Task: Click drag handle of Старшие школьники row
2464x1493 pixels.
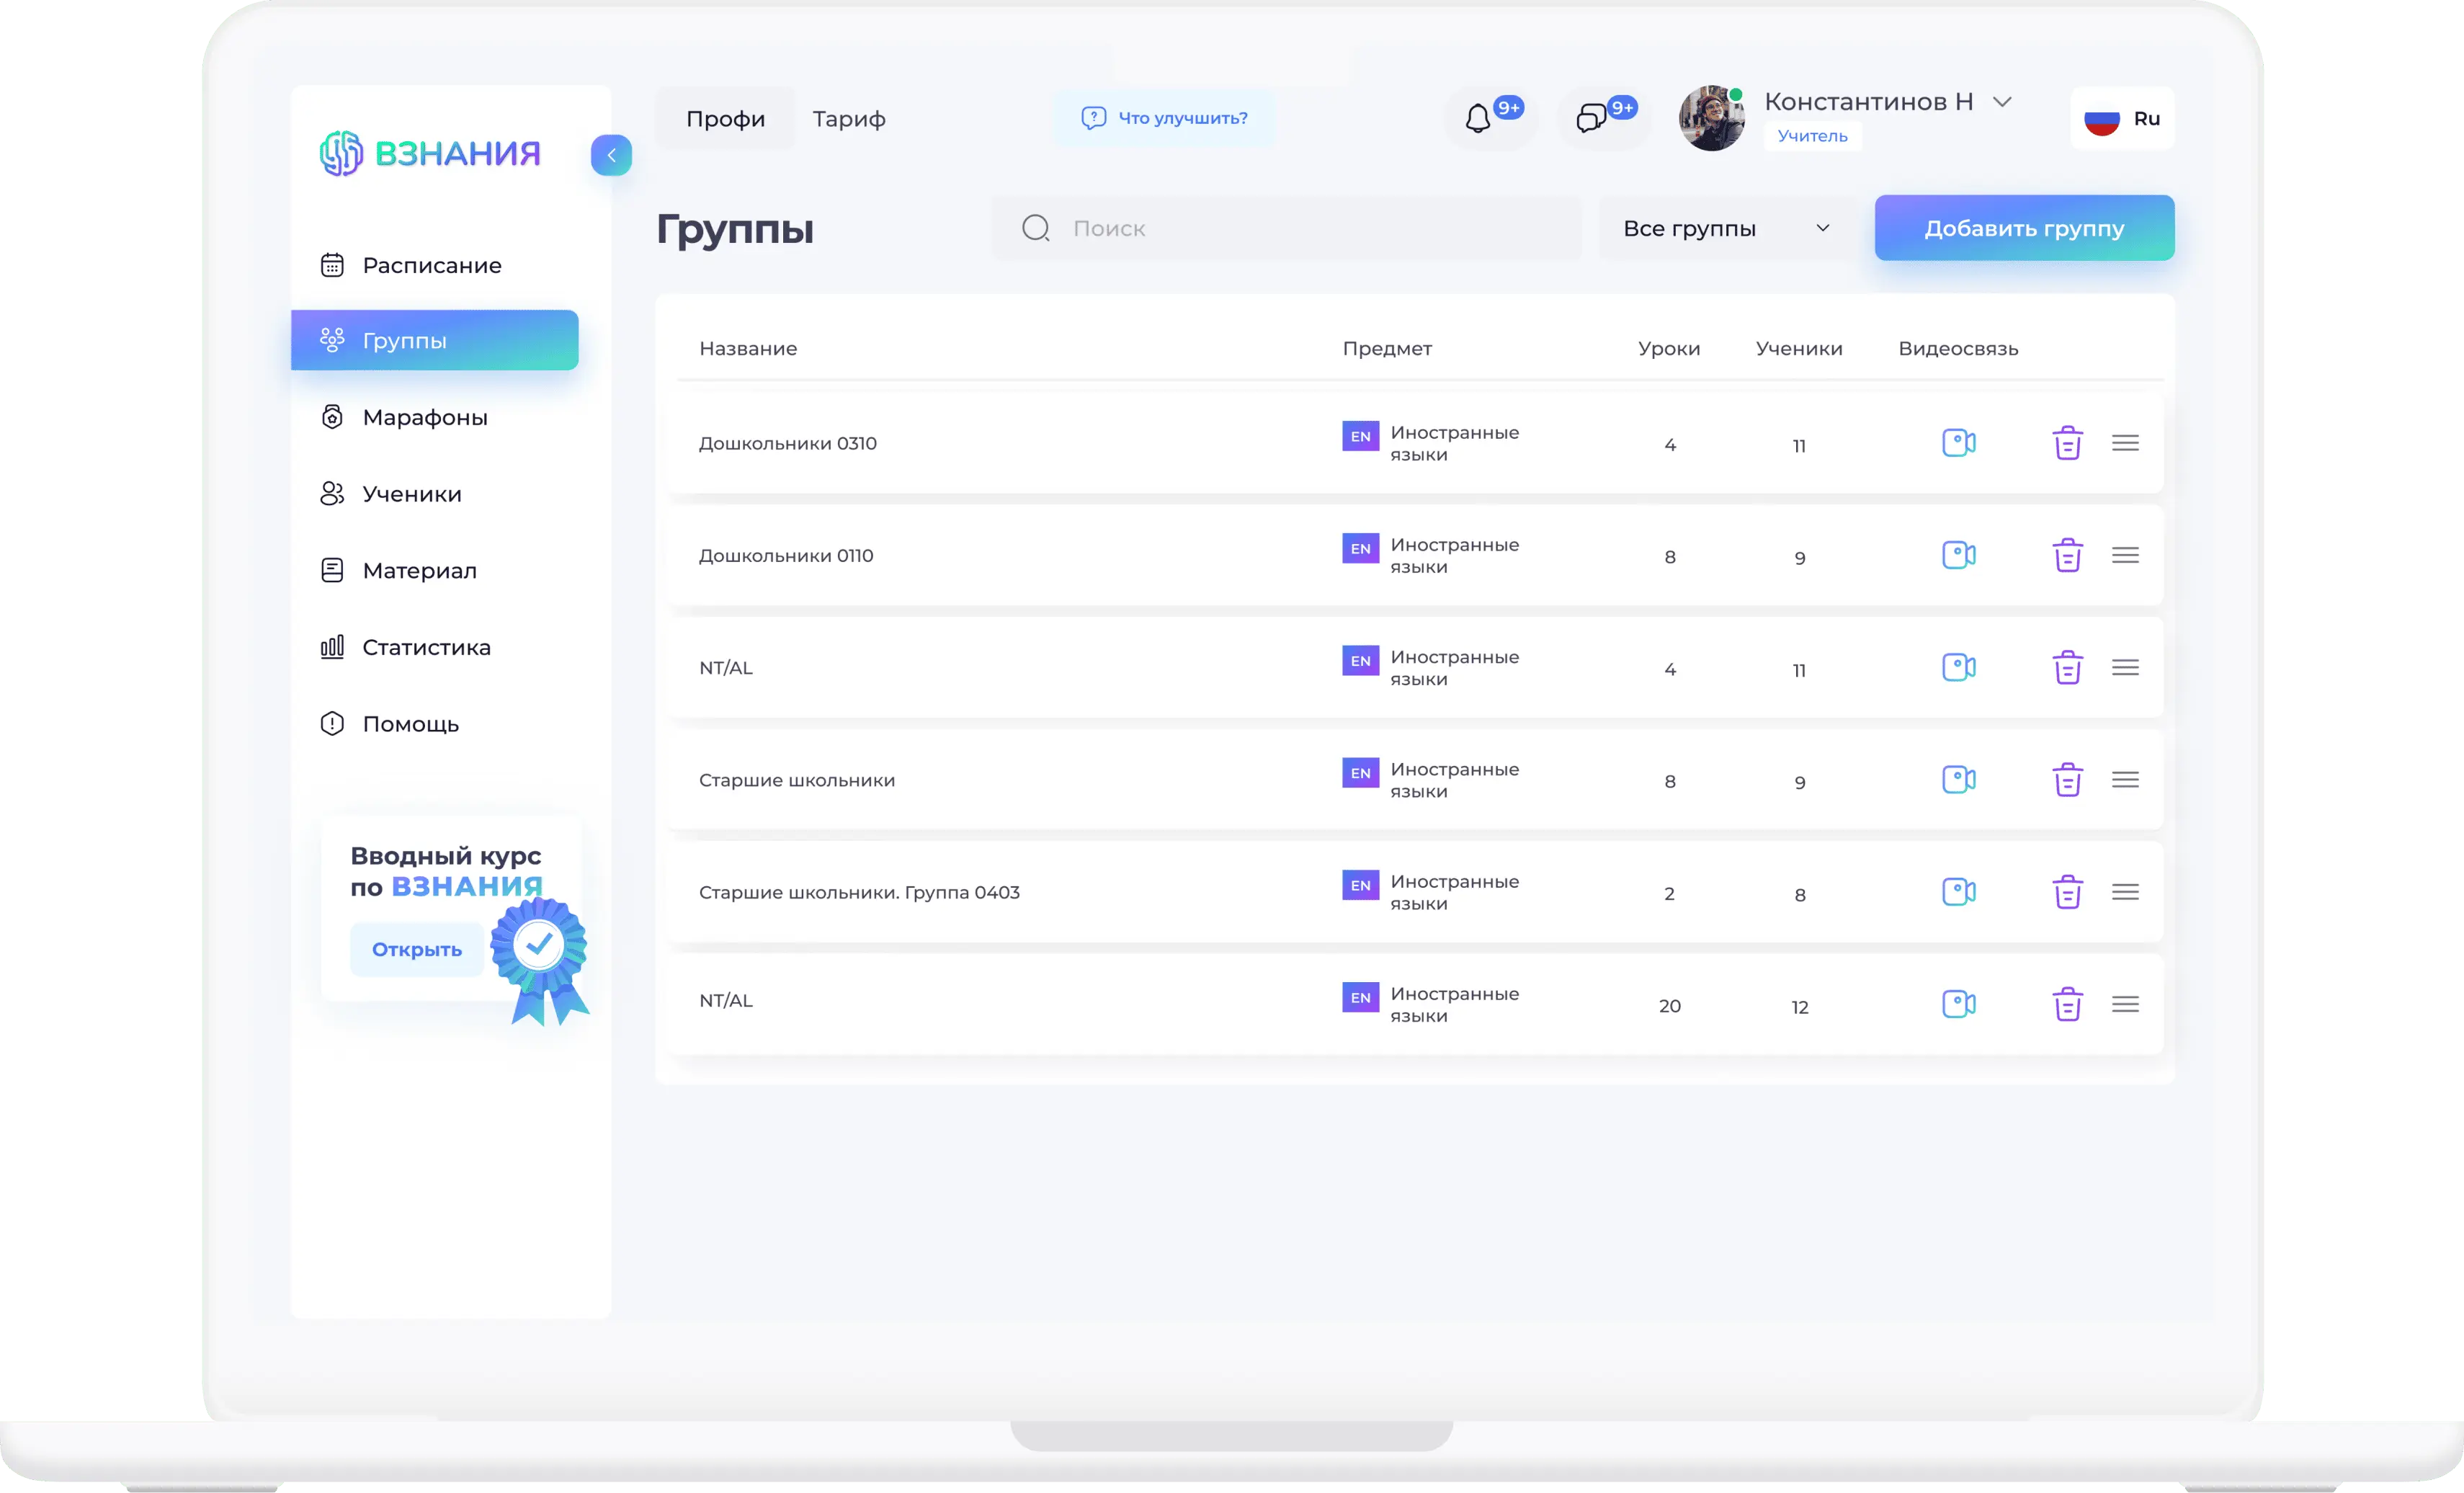Action: click(x=2125, y=780)
